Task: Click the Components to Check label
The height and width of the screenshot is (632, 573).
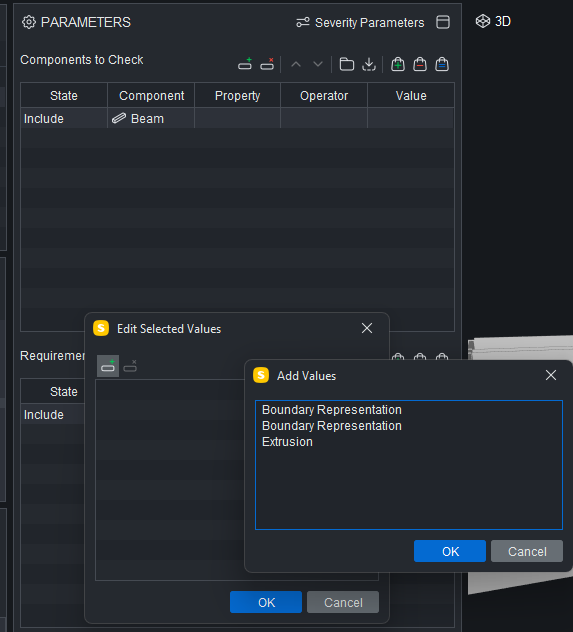Action: click(x=82, y=60)
